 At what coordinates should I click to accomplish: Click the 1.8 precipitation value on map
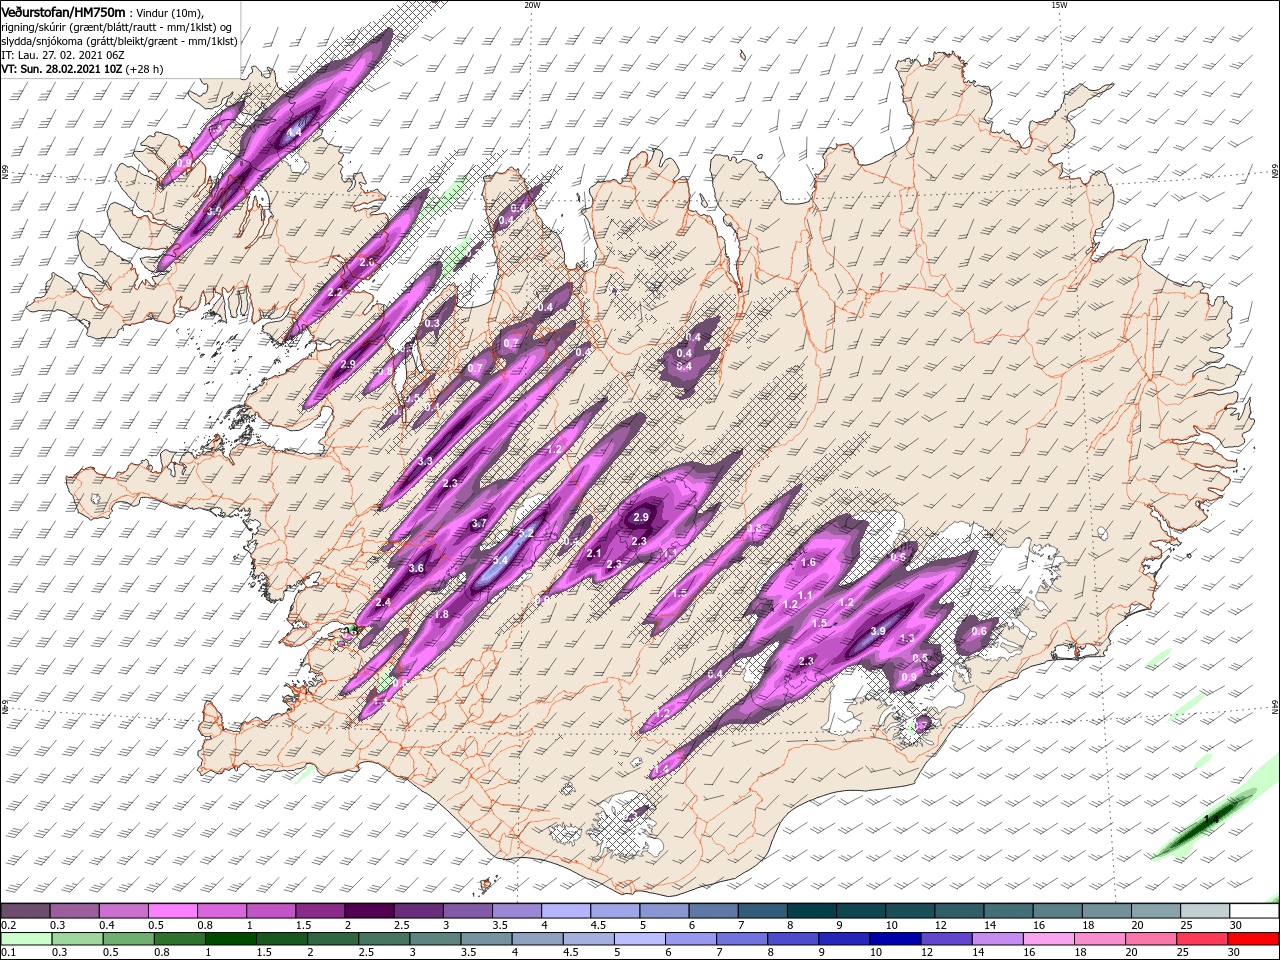441,614
